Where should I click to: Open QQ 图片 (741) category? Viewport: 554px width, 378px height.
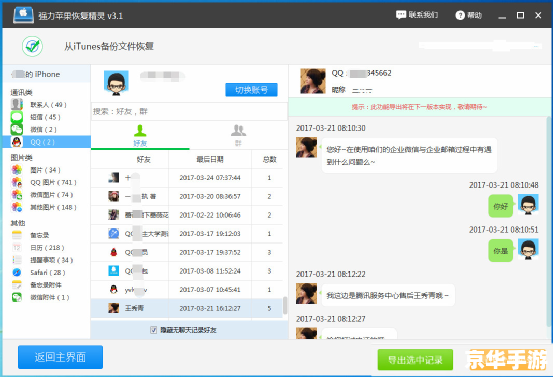click(x=47, y=182)
